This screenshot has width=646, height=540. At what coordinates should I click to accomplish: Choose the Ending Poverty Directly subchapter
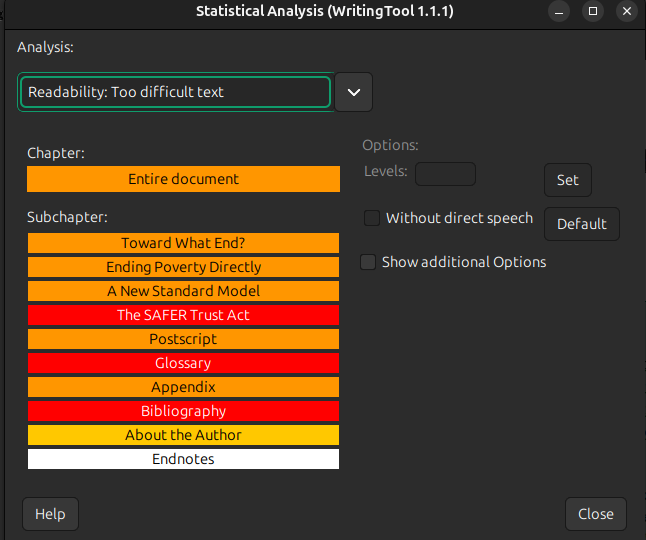click(183, 267)
